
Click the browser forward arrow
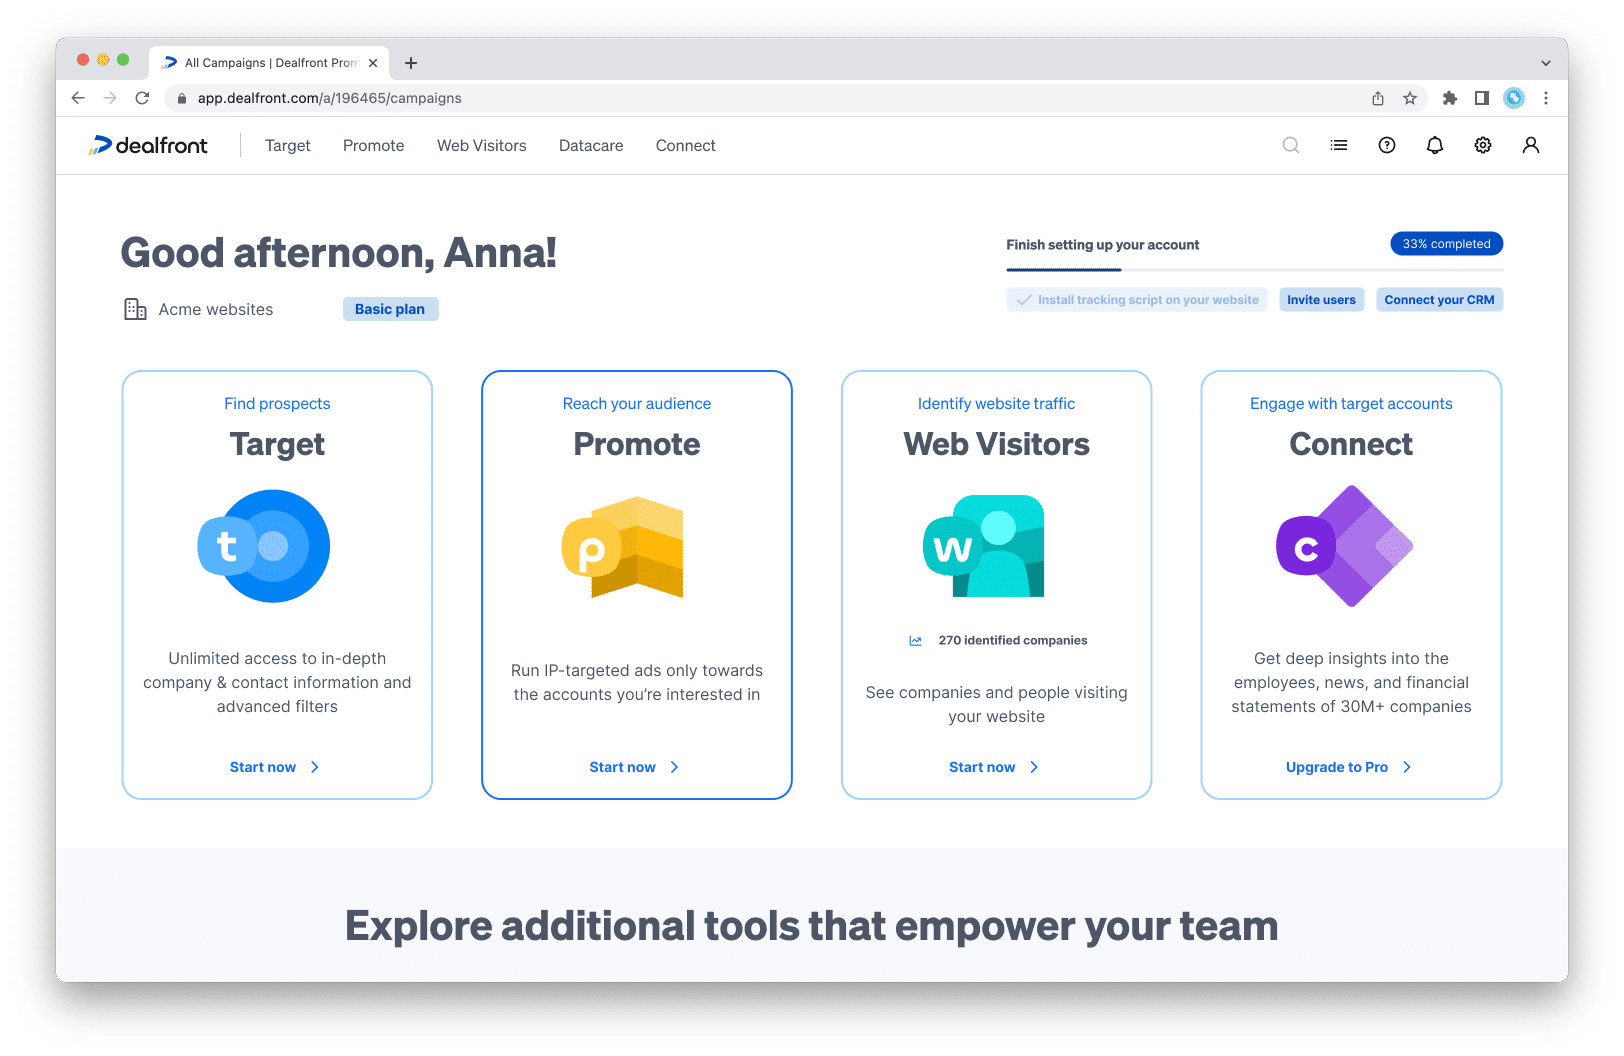(110, 98)
